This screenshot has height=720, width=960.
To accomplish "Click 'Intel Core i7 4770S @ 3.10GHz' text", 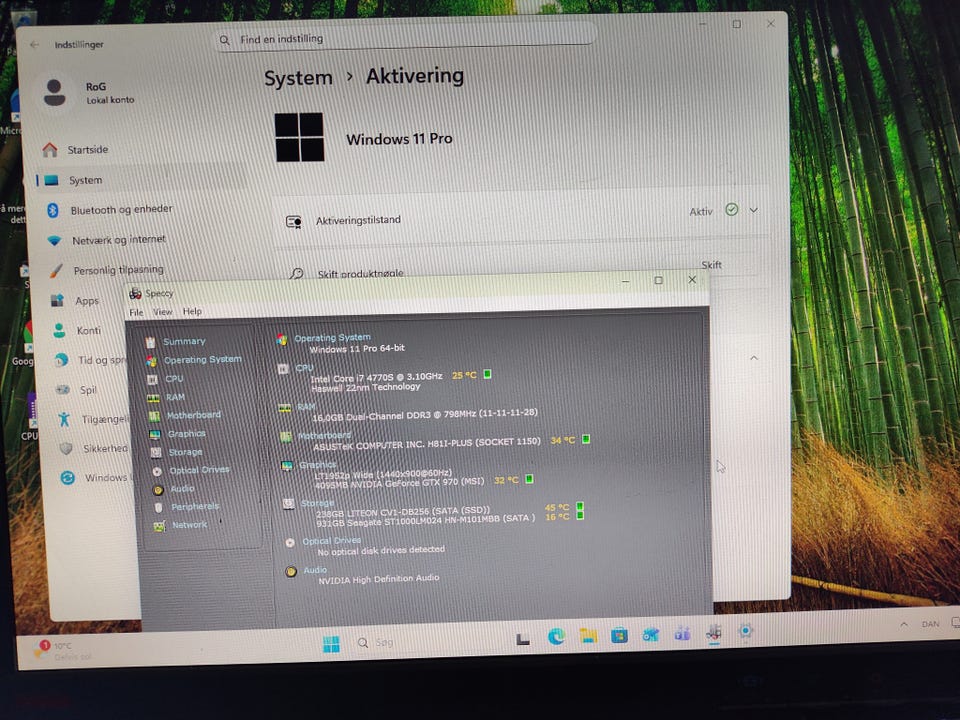I will coord(376,377).
